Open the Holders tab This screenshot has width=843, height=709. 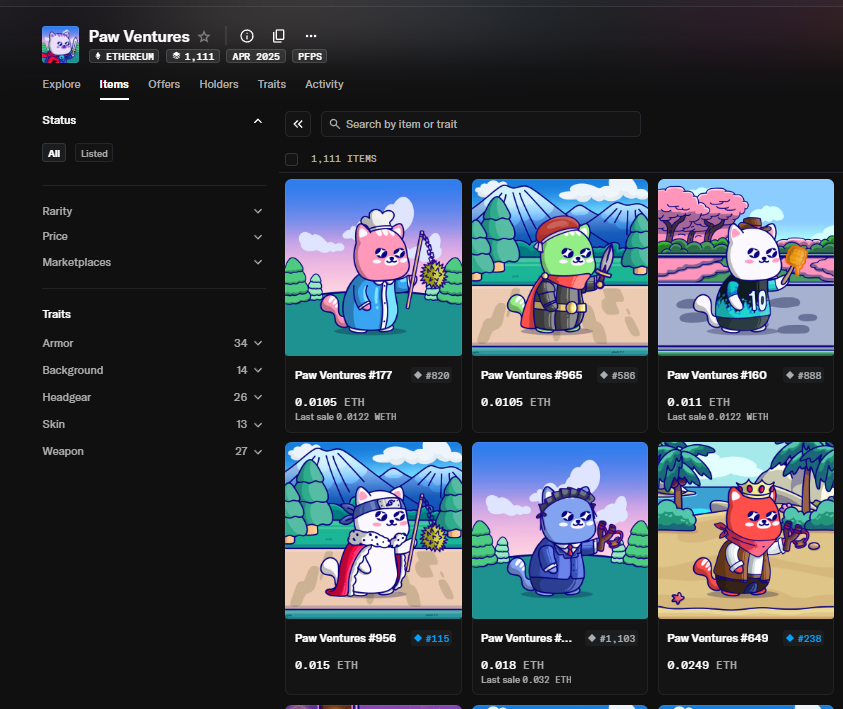pos(219,84)
